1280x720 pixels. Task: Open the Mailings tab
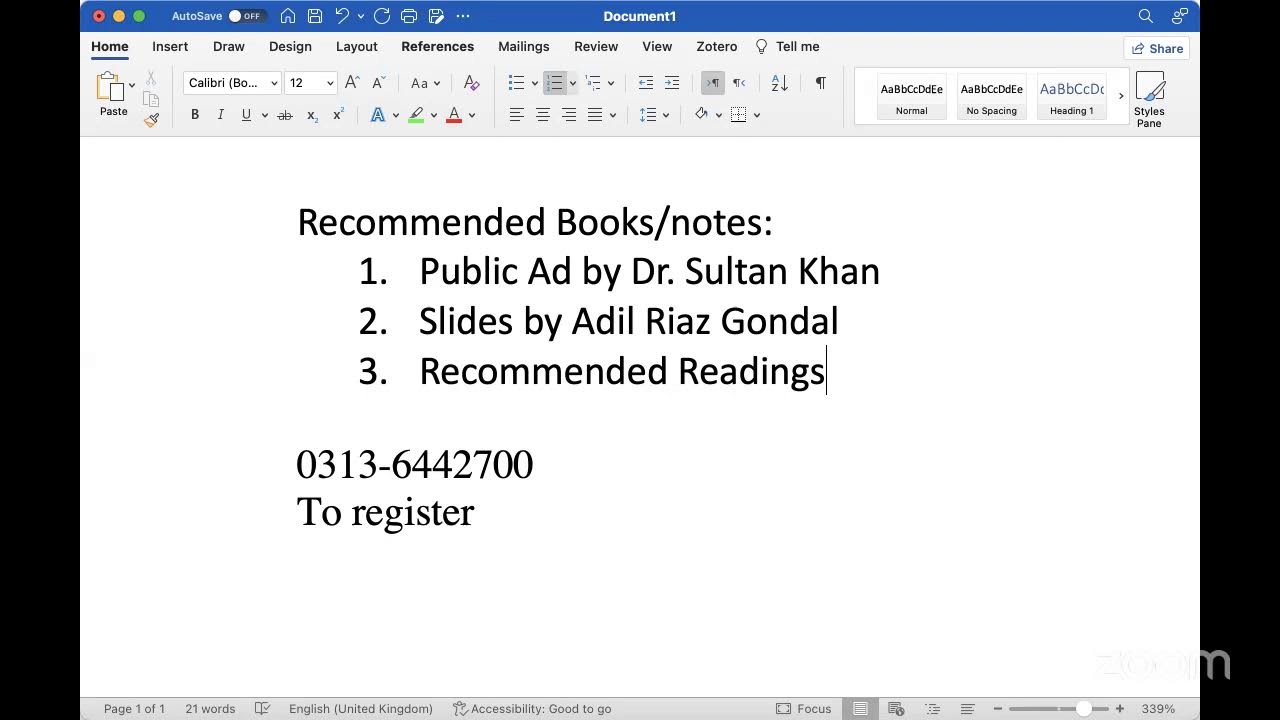[524, 46]
